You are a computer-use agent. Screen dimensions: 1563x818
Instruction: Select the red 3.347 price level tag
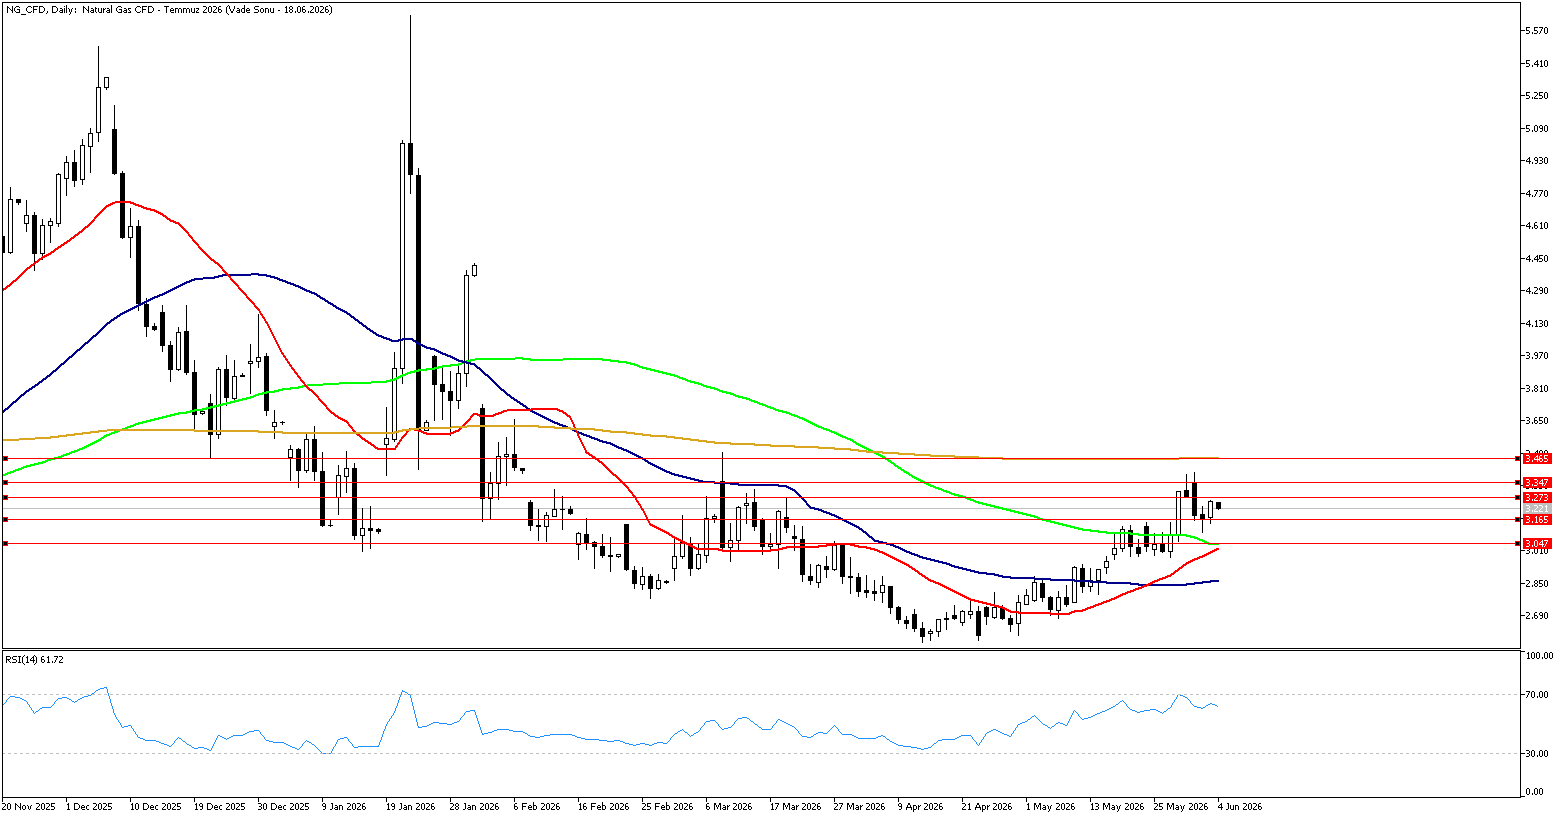(1535, 483)
